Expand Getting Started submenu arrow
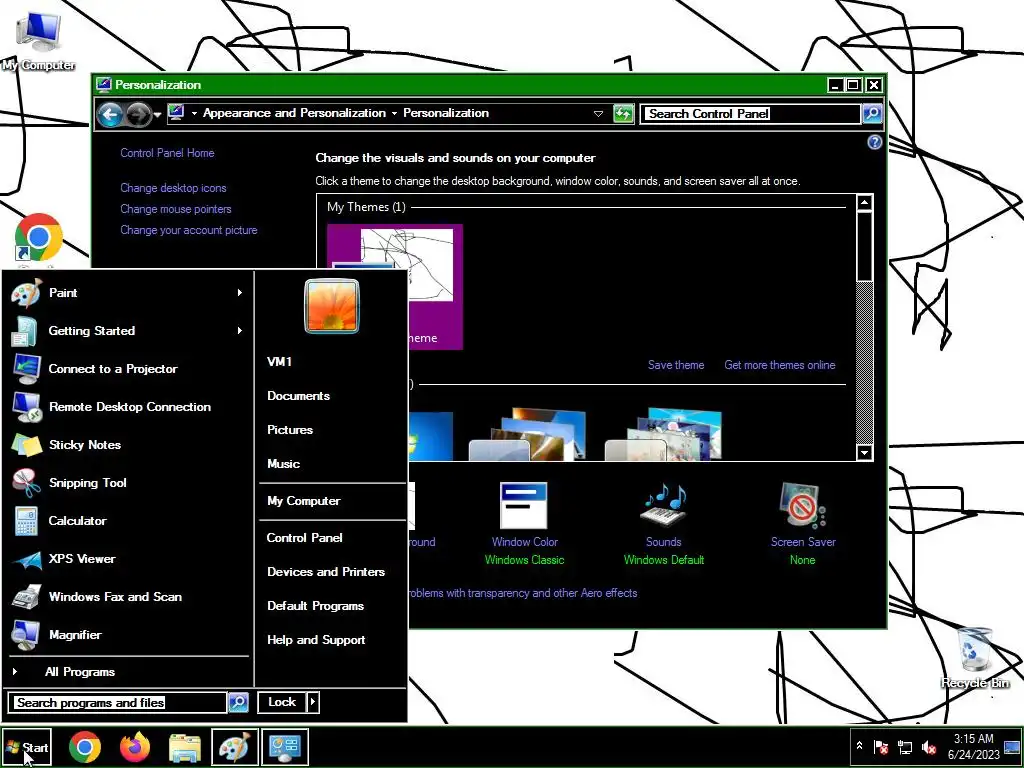This screenshot has height=768, width=1024. click(240, 330)
